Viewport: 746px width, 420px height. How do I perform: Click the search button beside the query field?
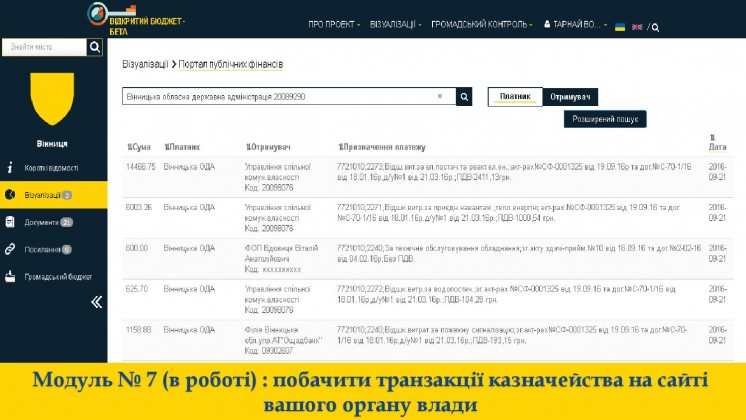(x=464, y=97)
